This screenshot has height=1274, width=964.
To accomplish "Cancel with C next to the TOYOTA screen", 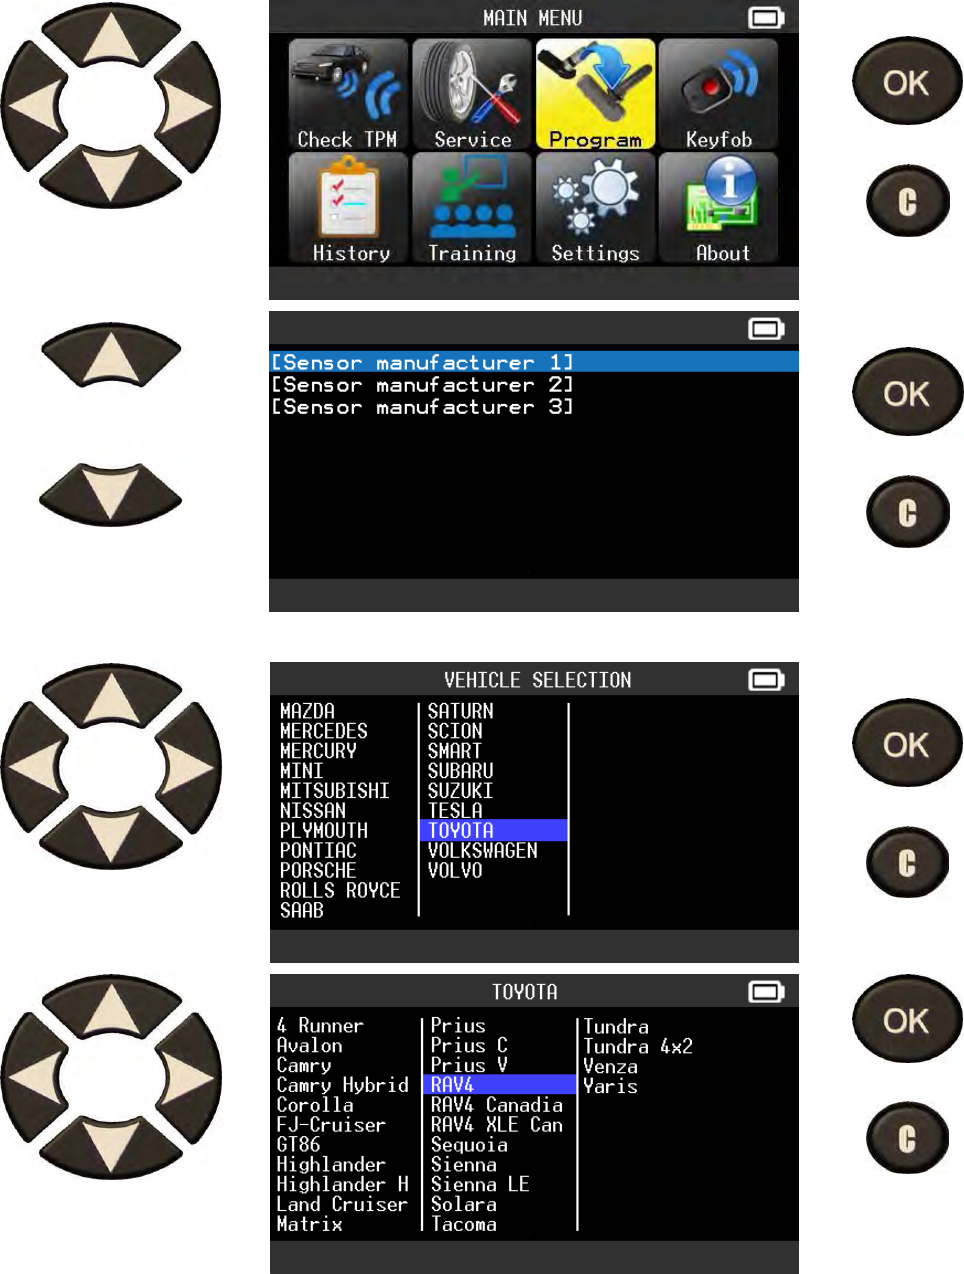I will pyautogui.click(x=907, y=1138).
